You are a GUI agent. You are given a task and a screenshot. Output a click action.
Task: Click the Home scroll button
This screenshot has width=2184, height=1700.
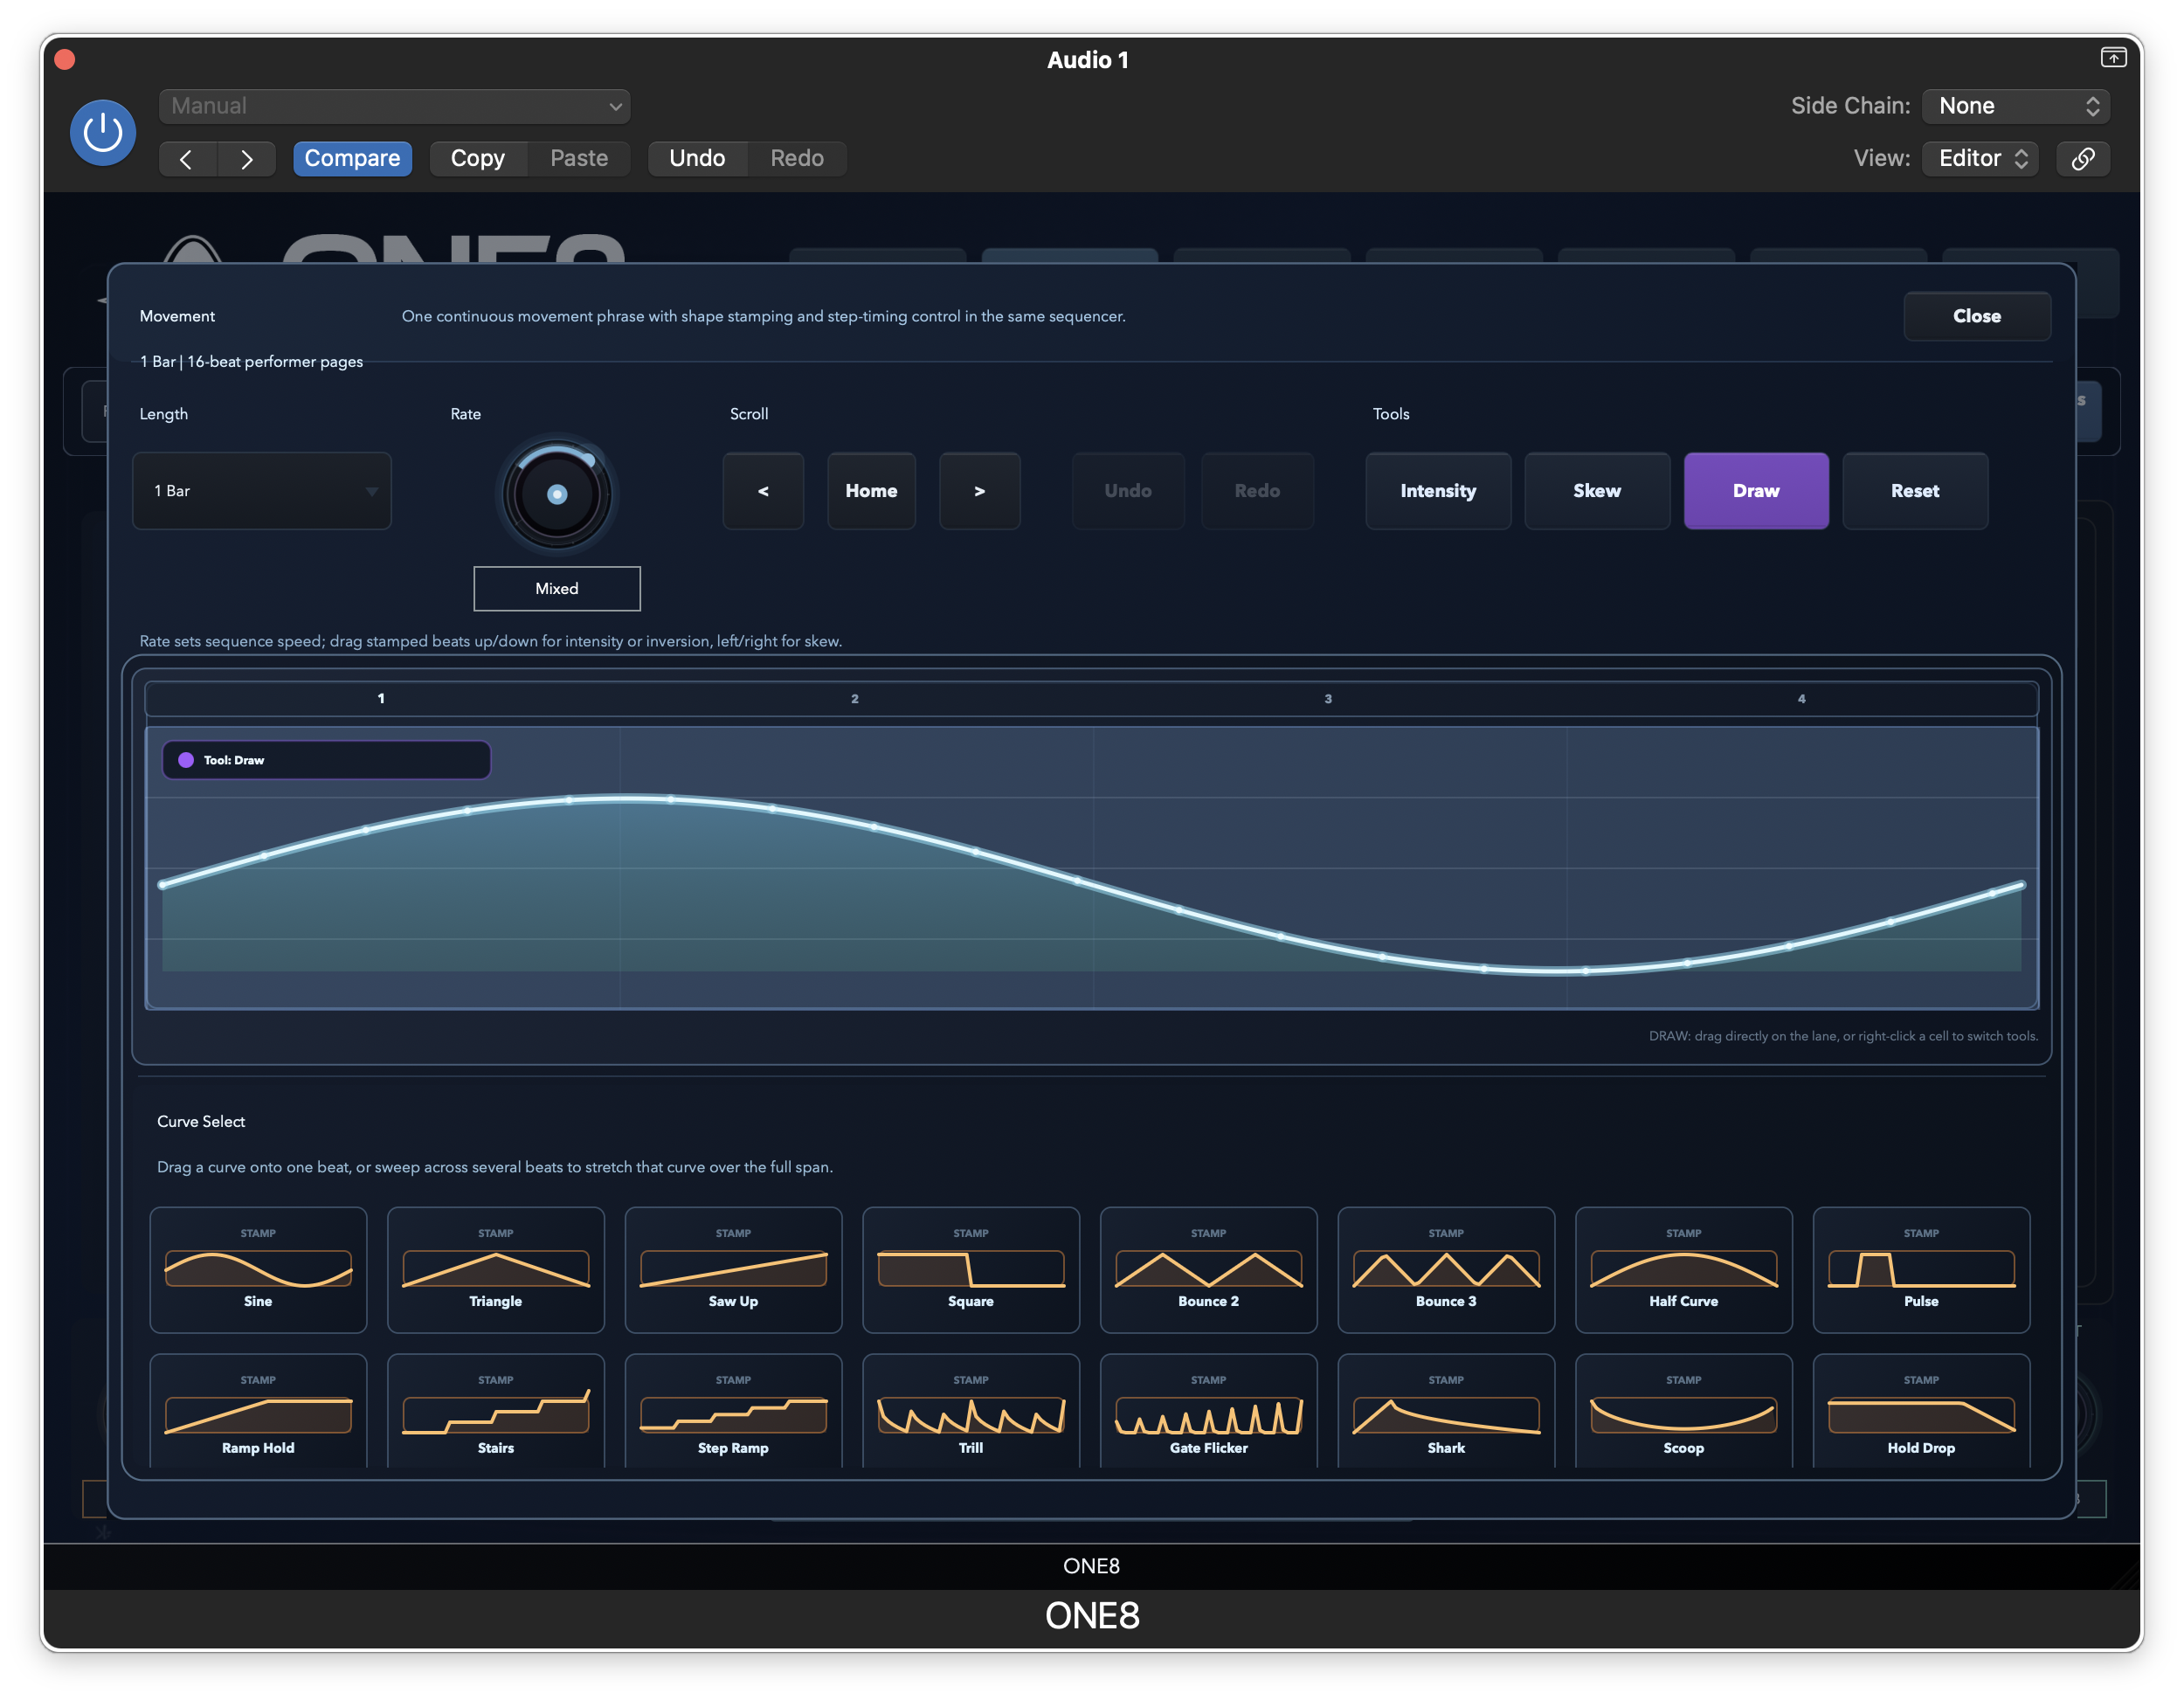pos(871,491)
